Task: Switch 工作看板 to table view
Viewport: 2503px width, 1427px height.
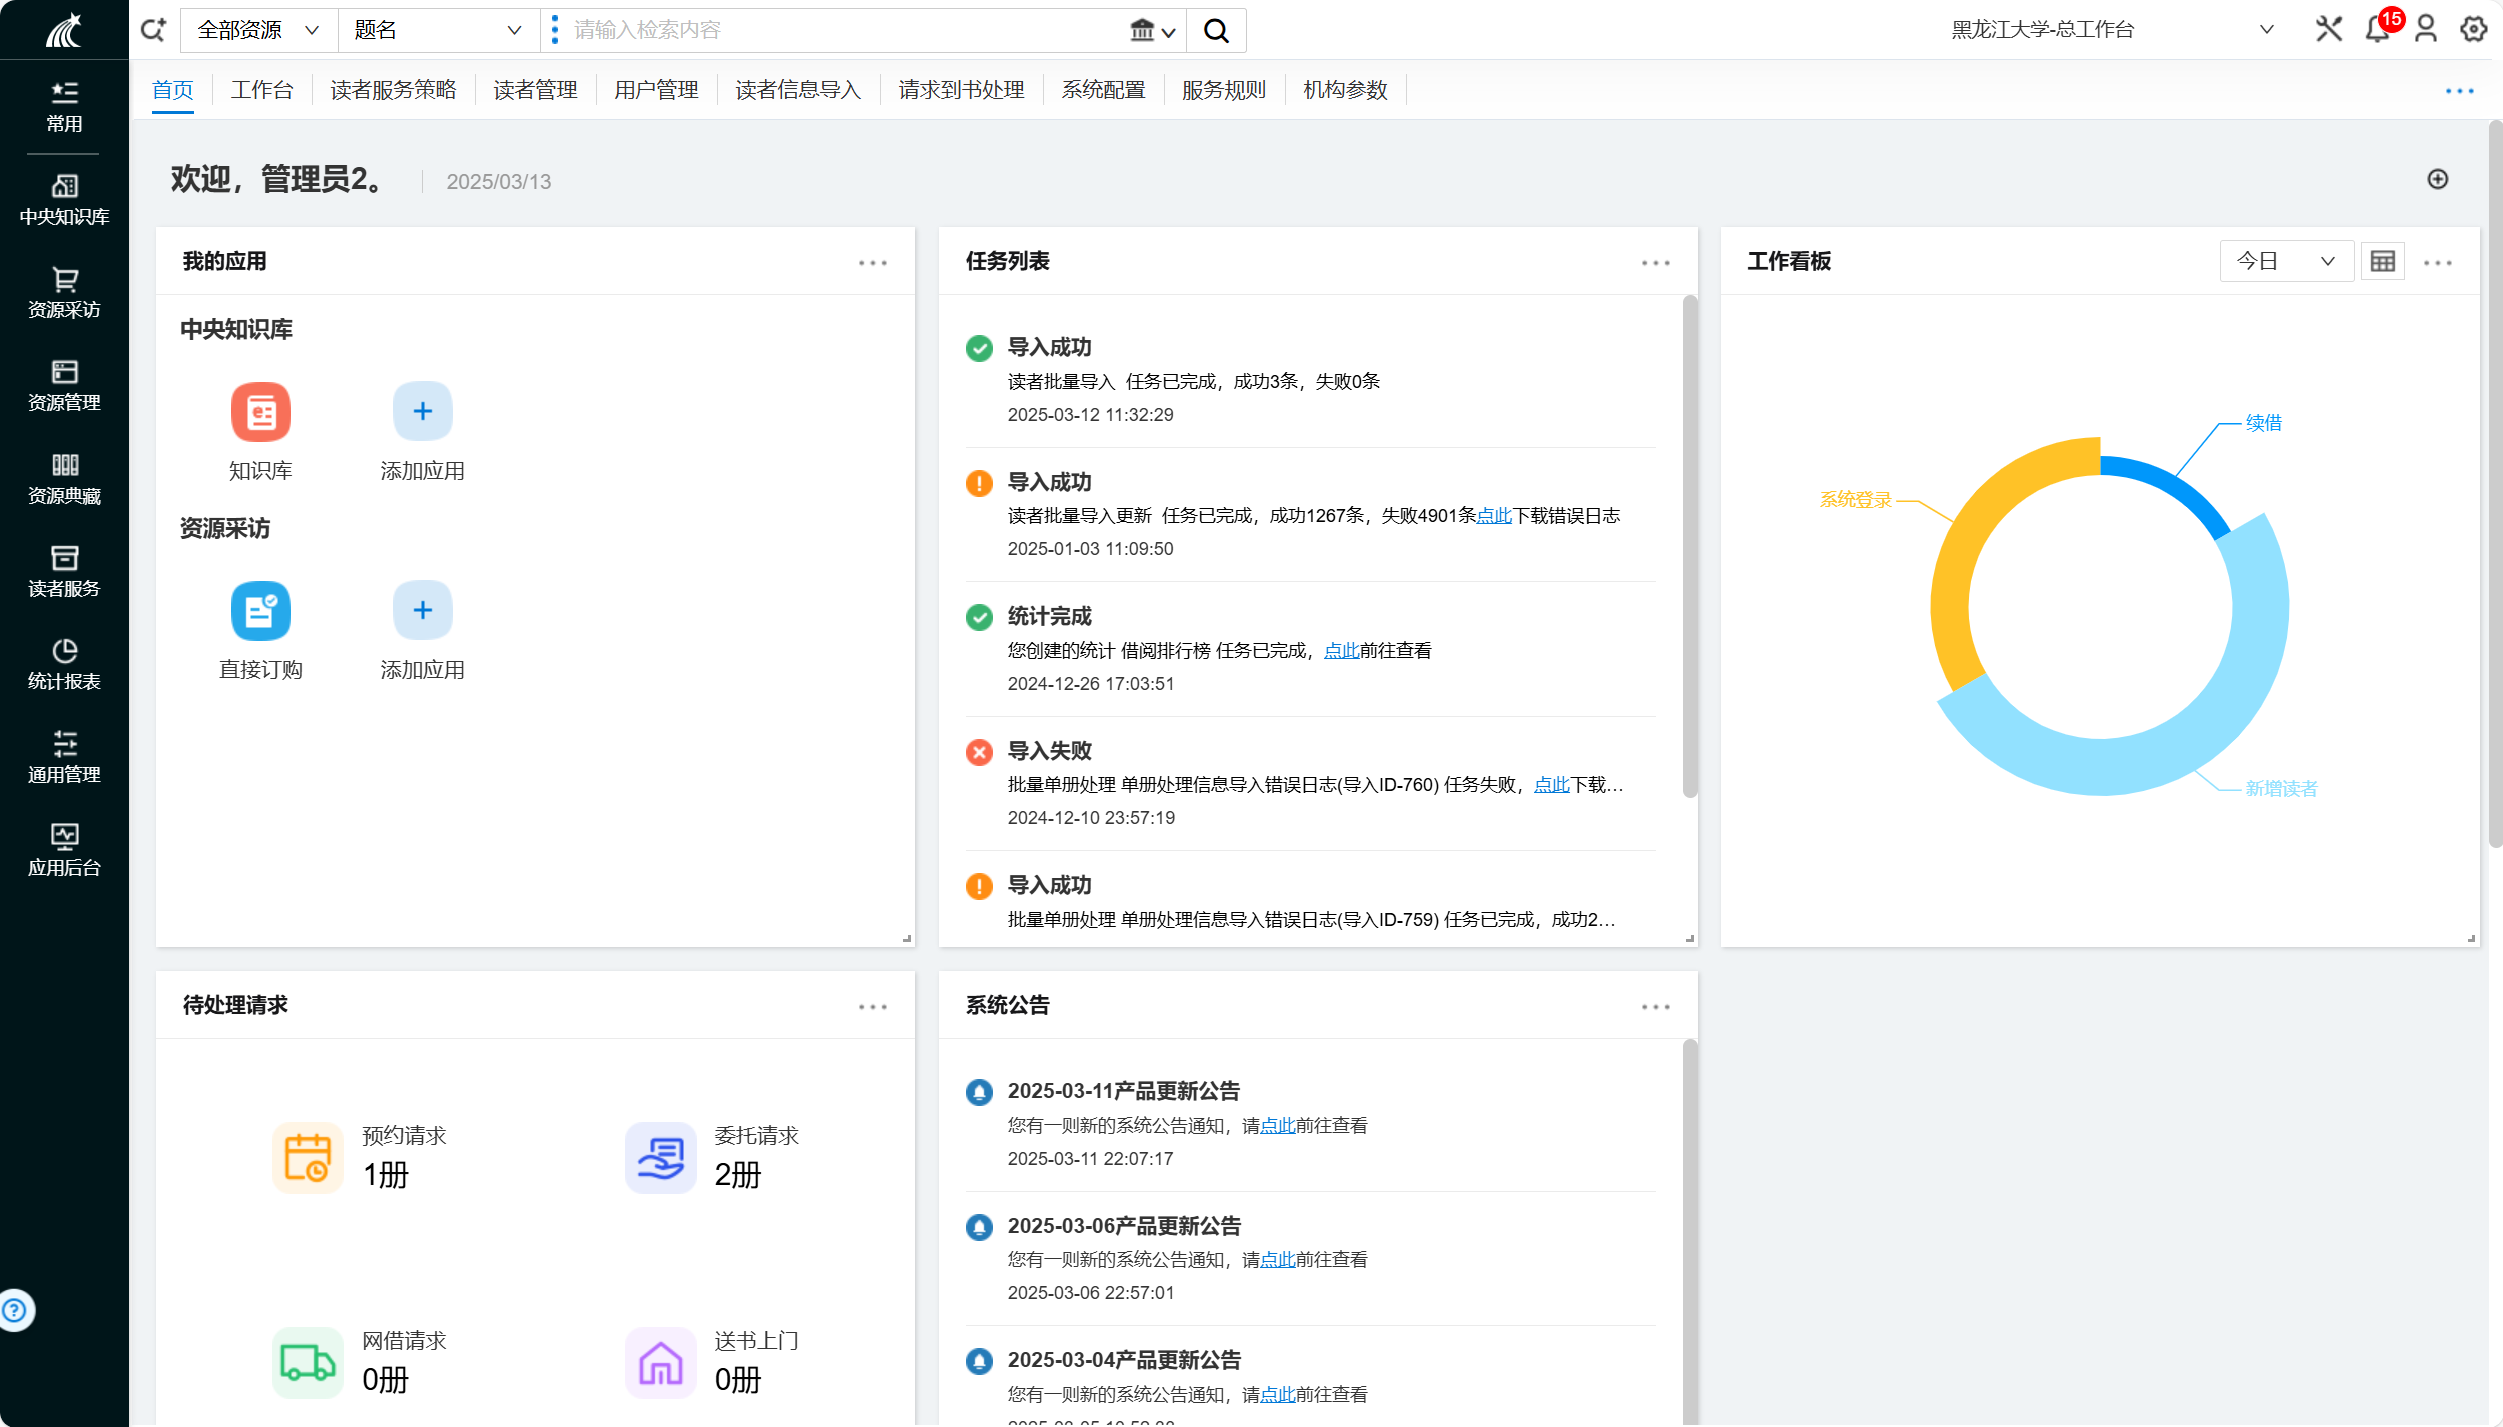Action: coord(2383,262)
